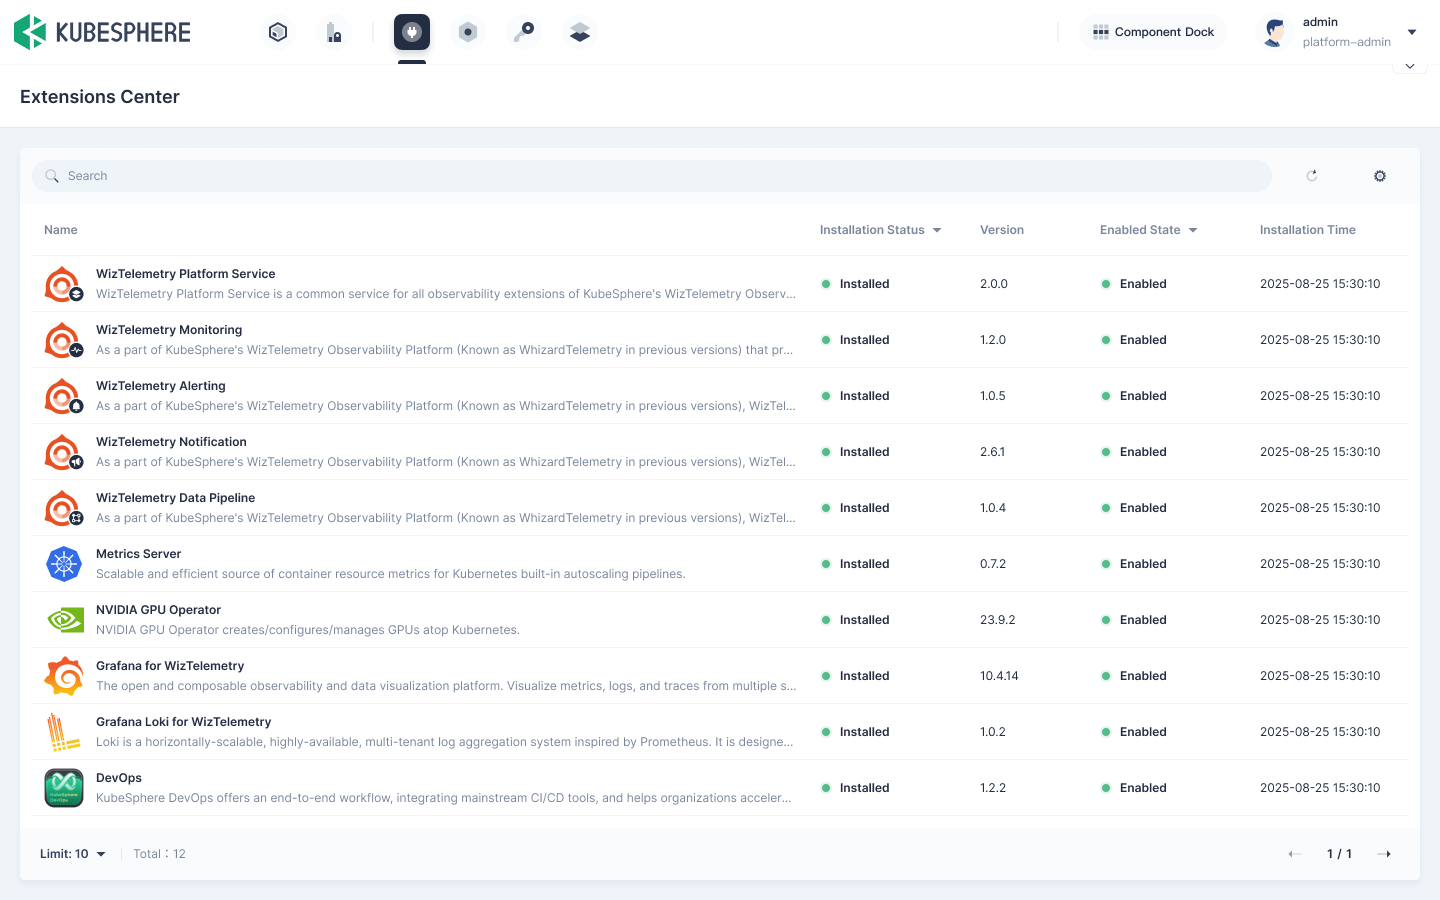Focus the extensions Search field

(650, 176)
